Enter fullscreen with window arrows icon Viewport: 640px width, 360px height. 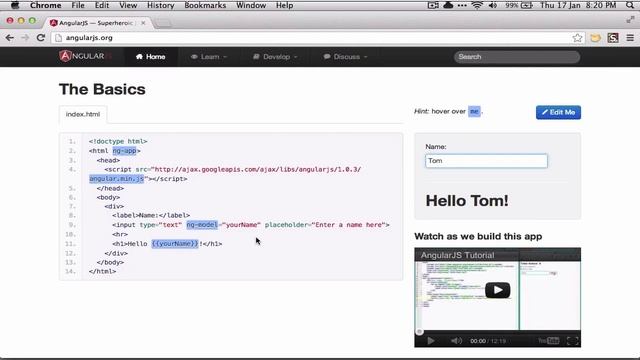pyautogui.click(x=630, y=19)
